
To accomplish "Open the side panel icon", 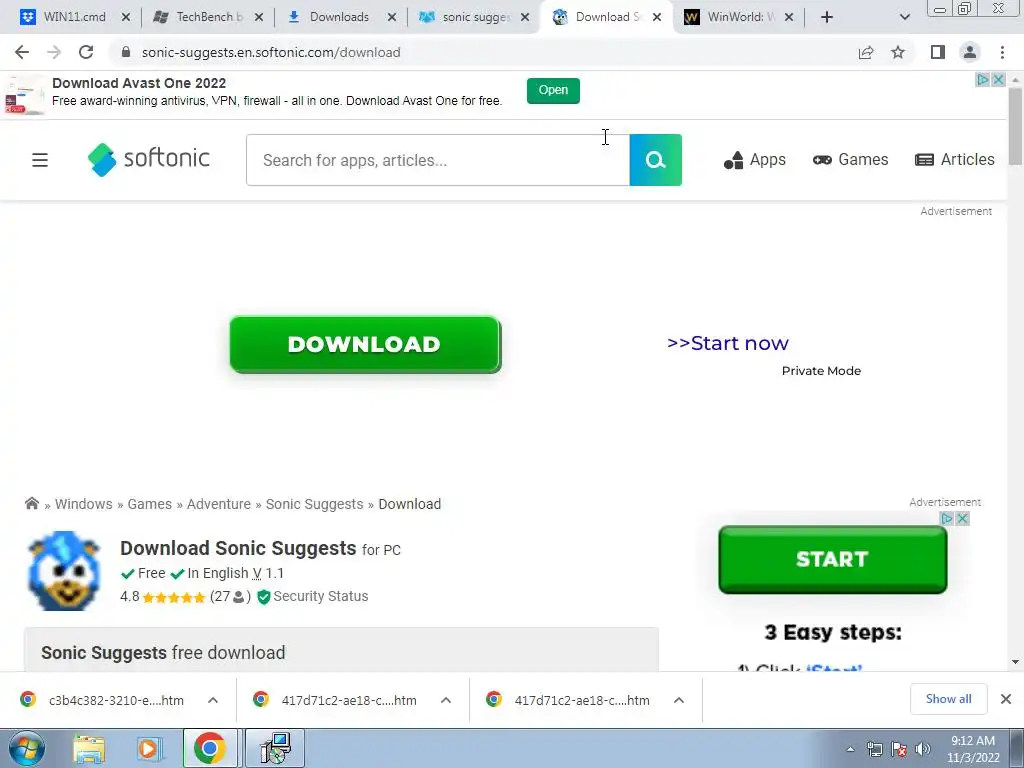I will (938, 52).
